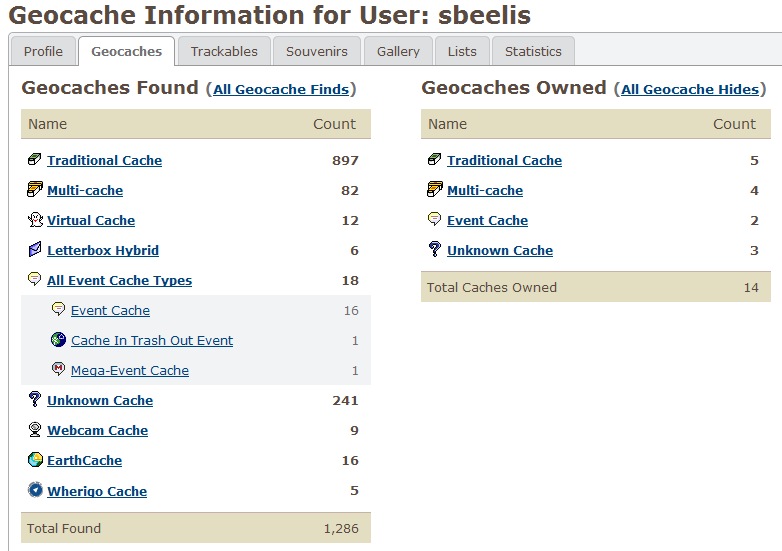Viewport: 782px width, 551px height.
Task: Click the Webcam Cache icon
Action: click(35, 429)
